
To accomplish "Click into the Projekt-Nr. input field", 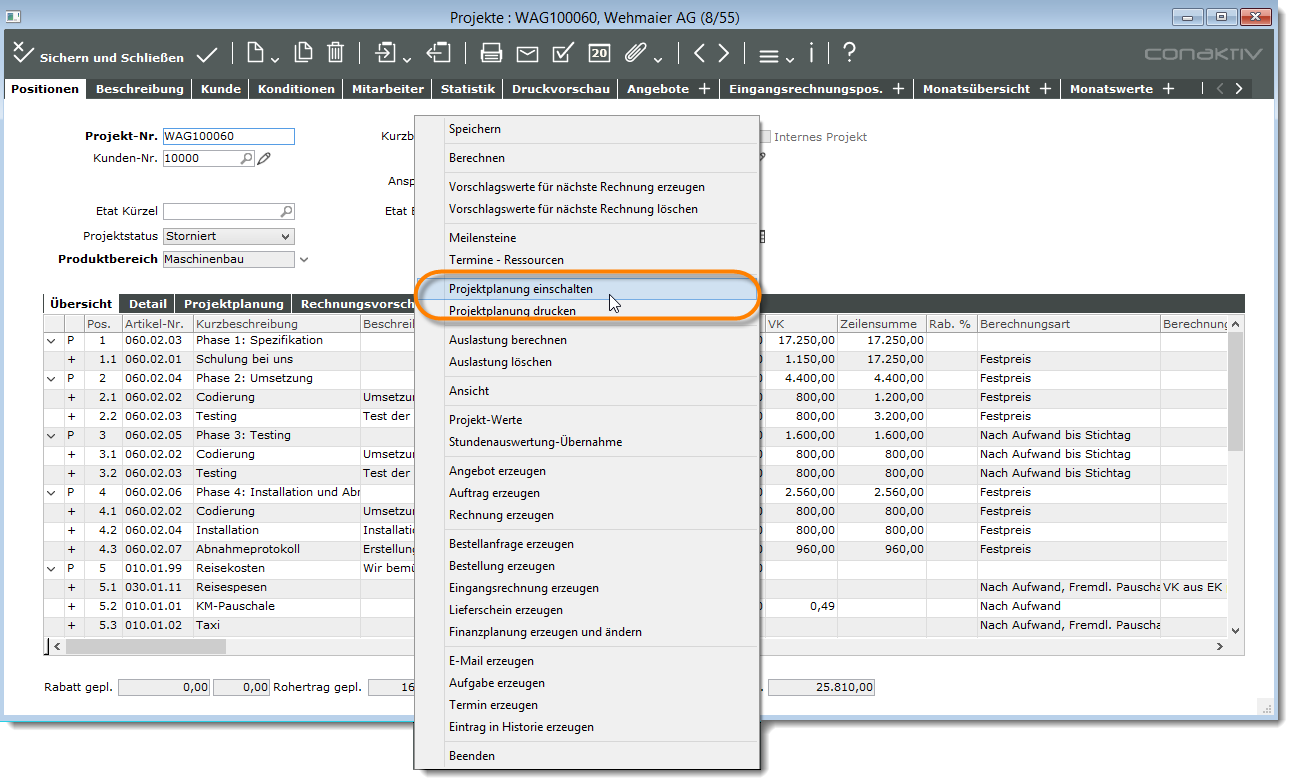I will [228, 137].
